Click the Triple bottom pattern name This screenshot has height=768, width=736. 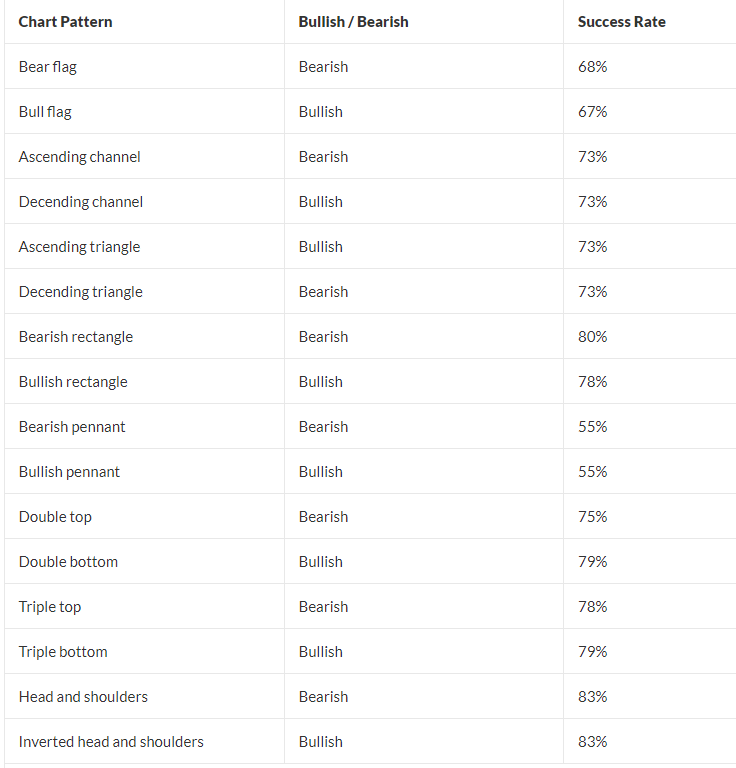[x=63, y=652]
